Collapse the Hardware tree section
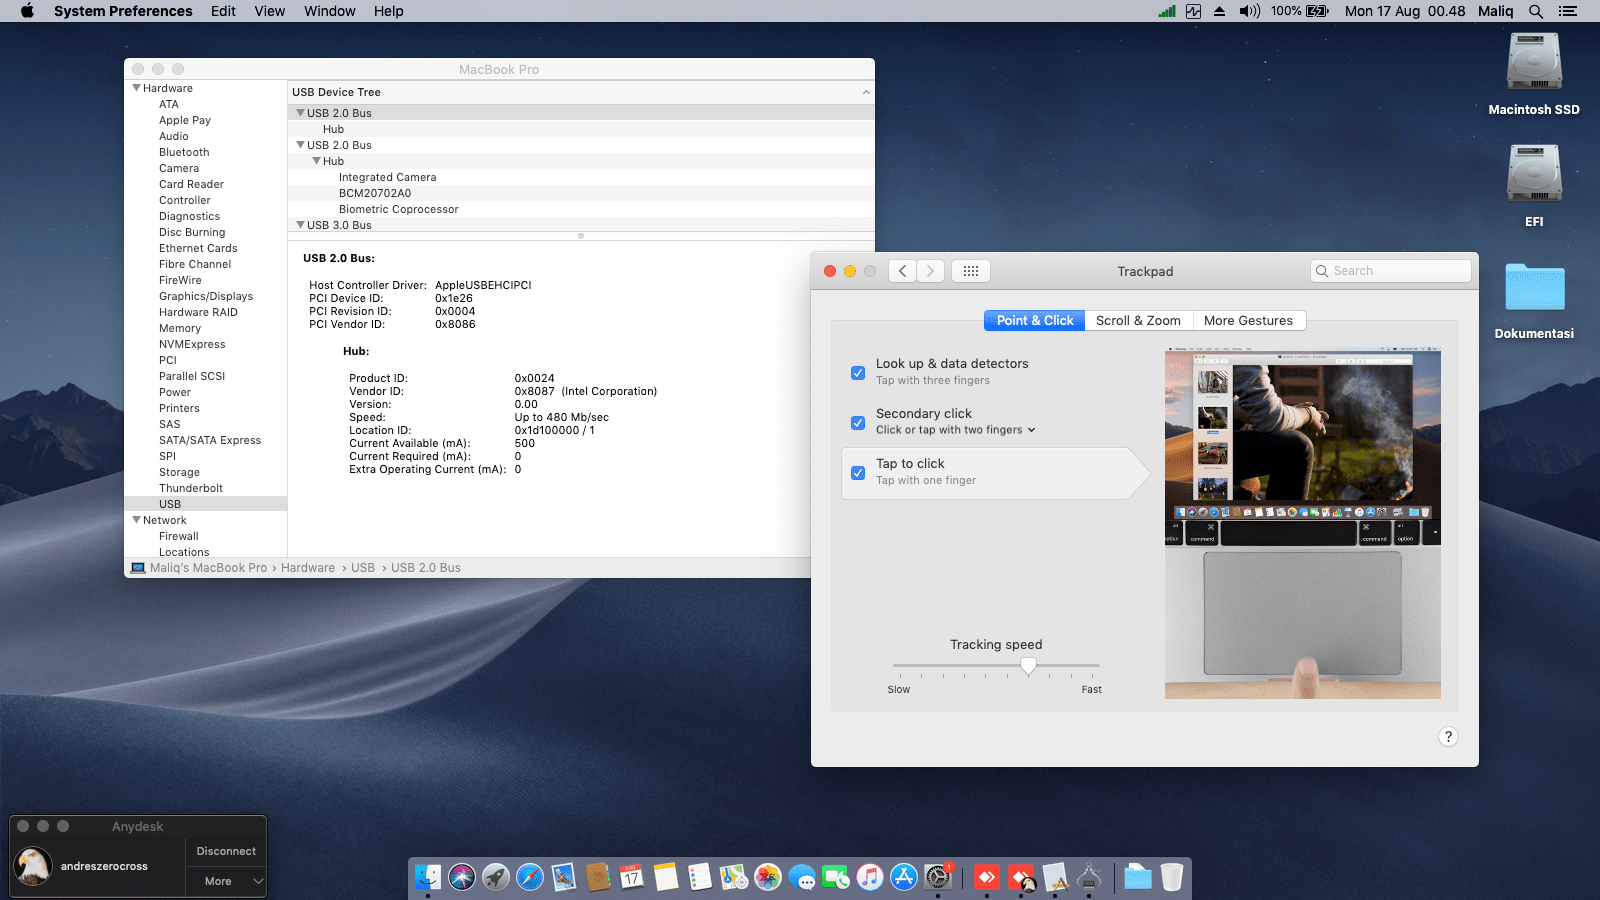This screenshot has height=900, width=1600. [x=137, y=88]
